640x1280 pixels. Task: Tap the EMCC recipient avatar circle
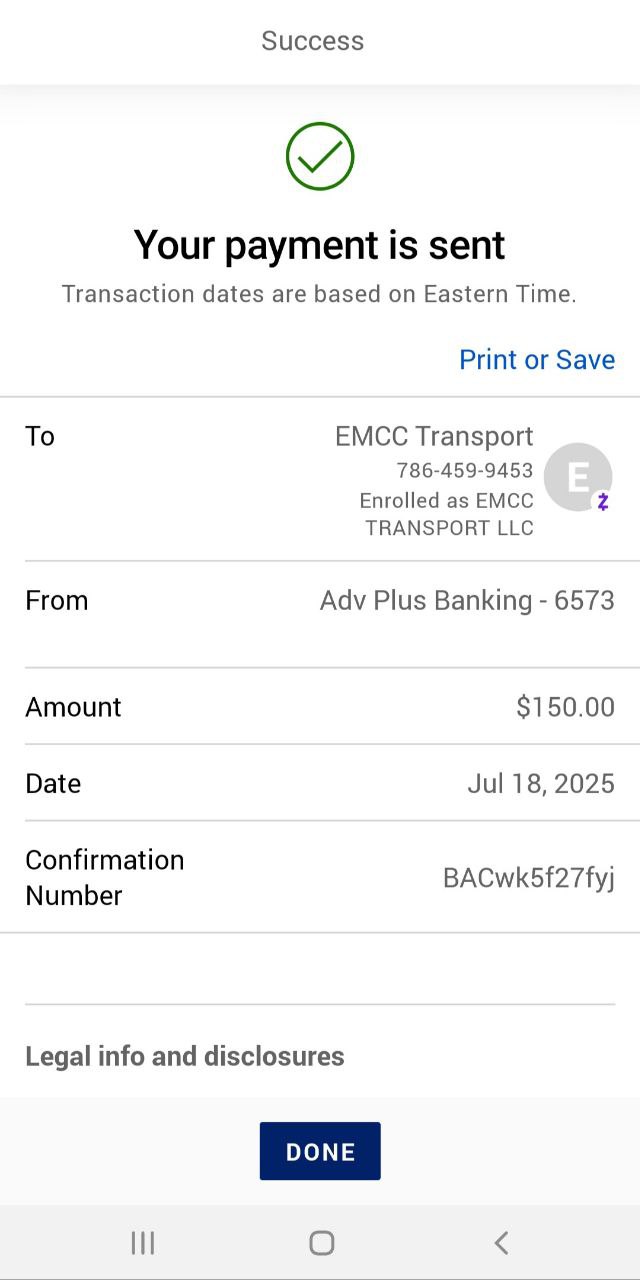pos(576,476)
